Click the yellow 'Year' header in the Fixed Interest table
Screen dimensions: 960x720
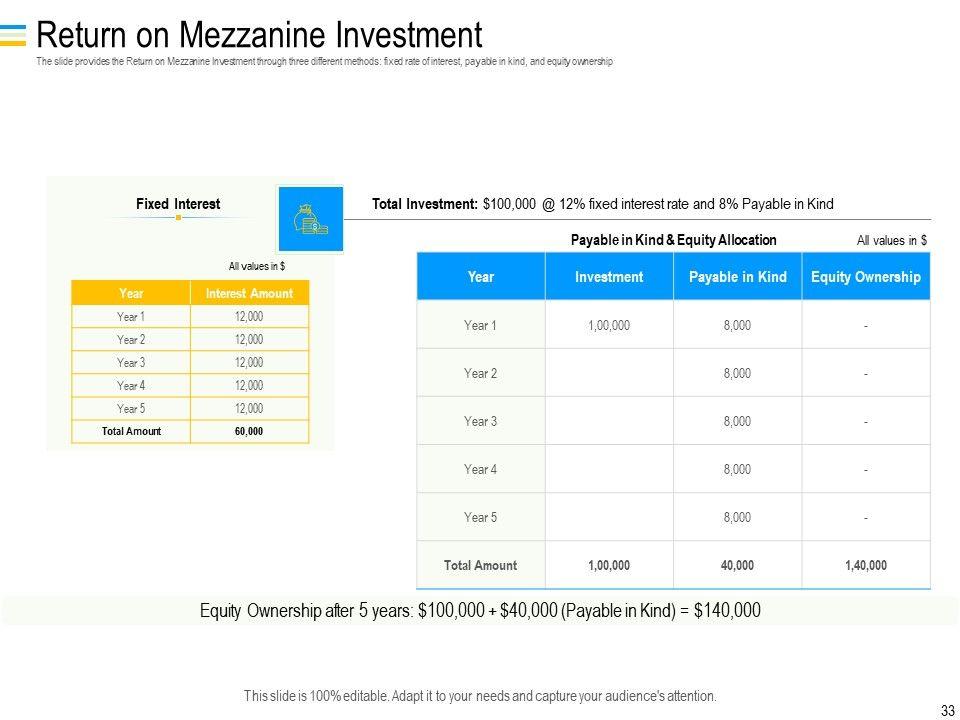pyautogui.click(x=131, y=293)
